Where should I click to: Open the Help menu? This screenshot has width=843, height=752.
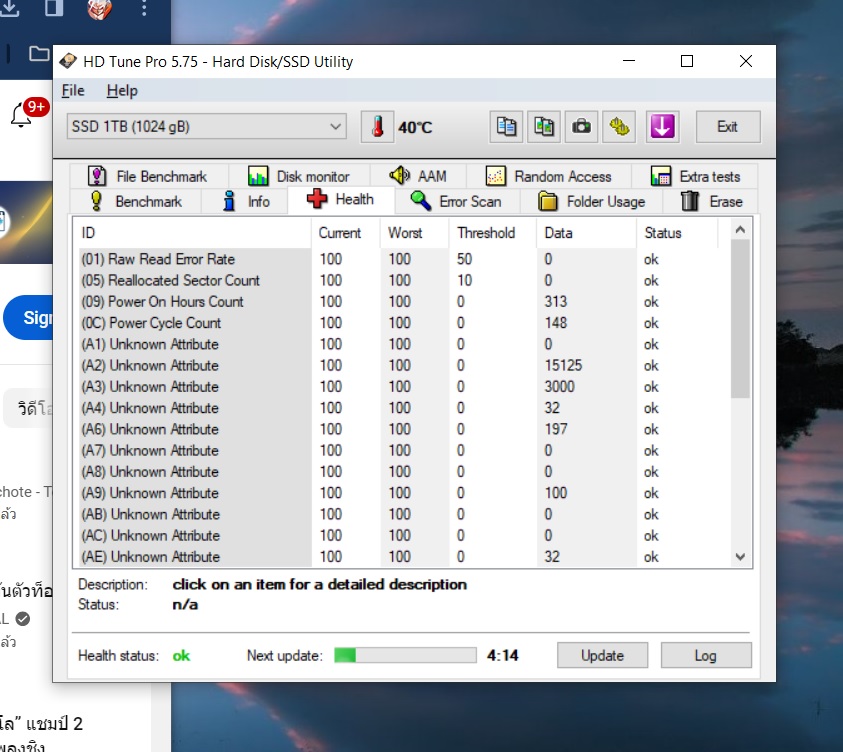(x=121, y=90)
